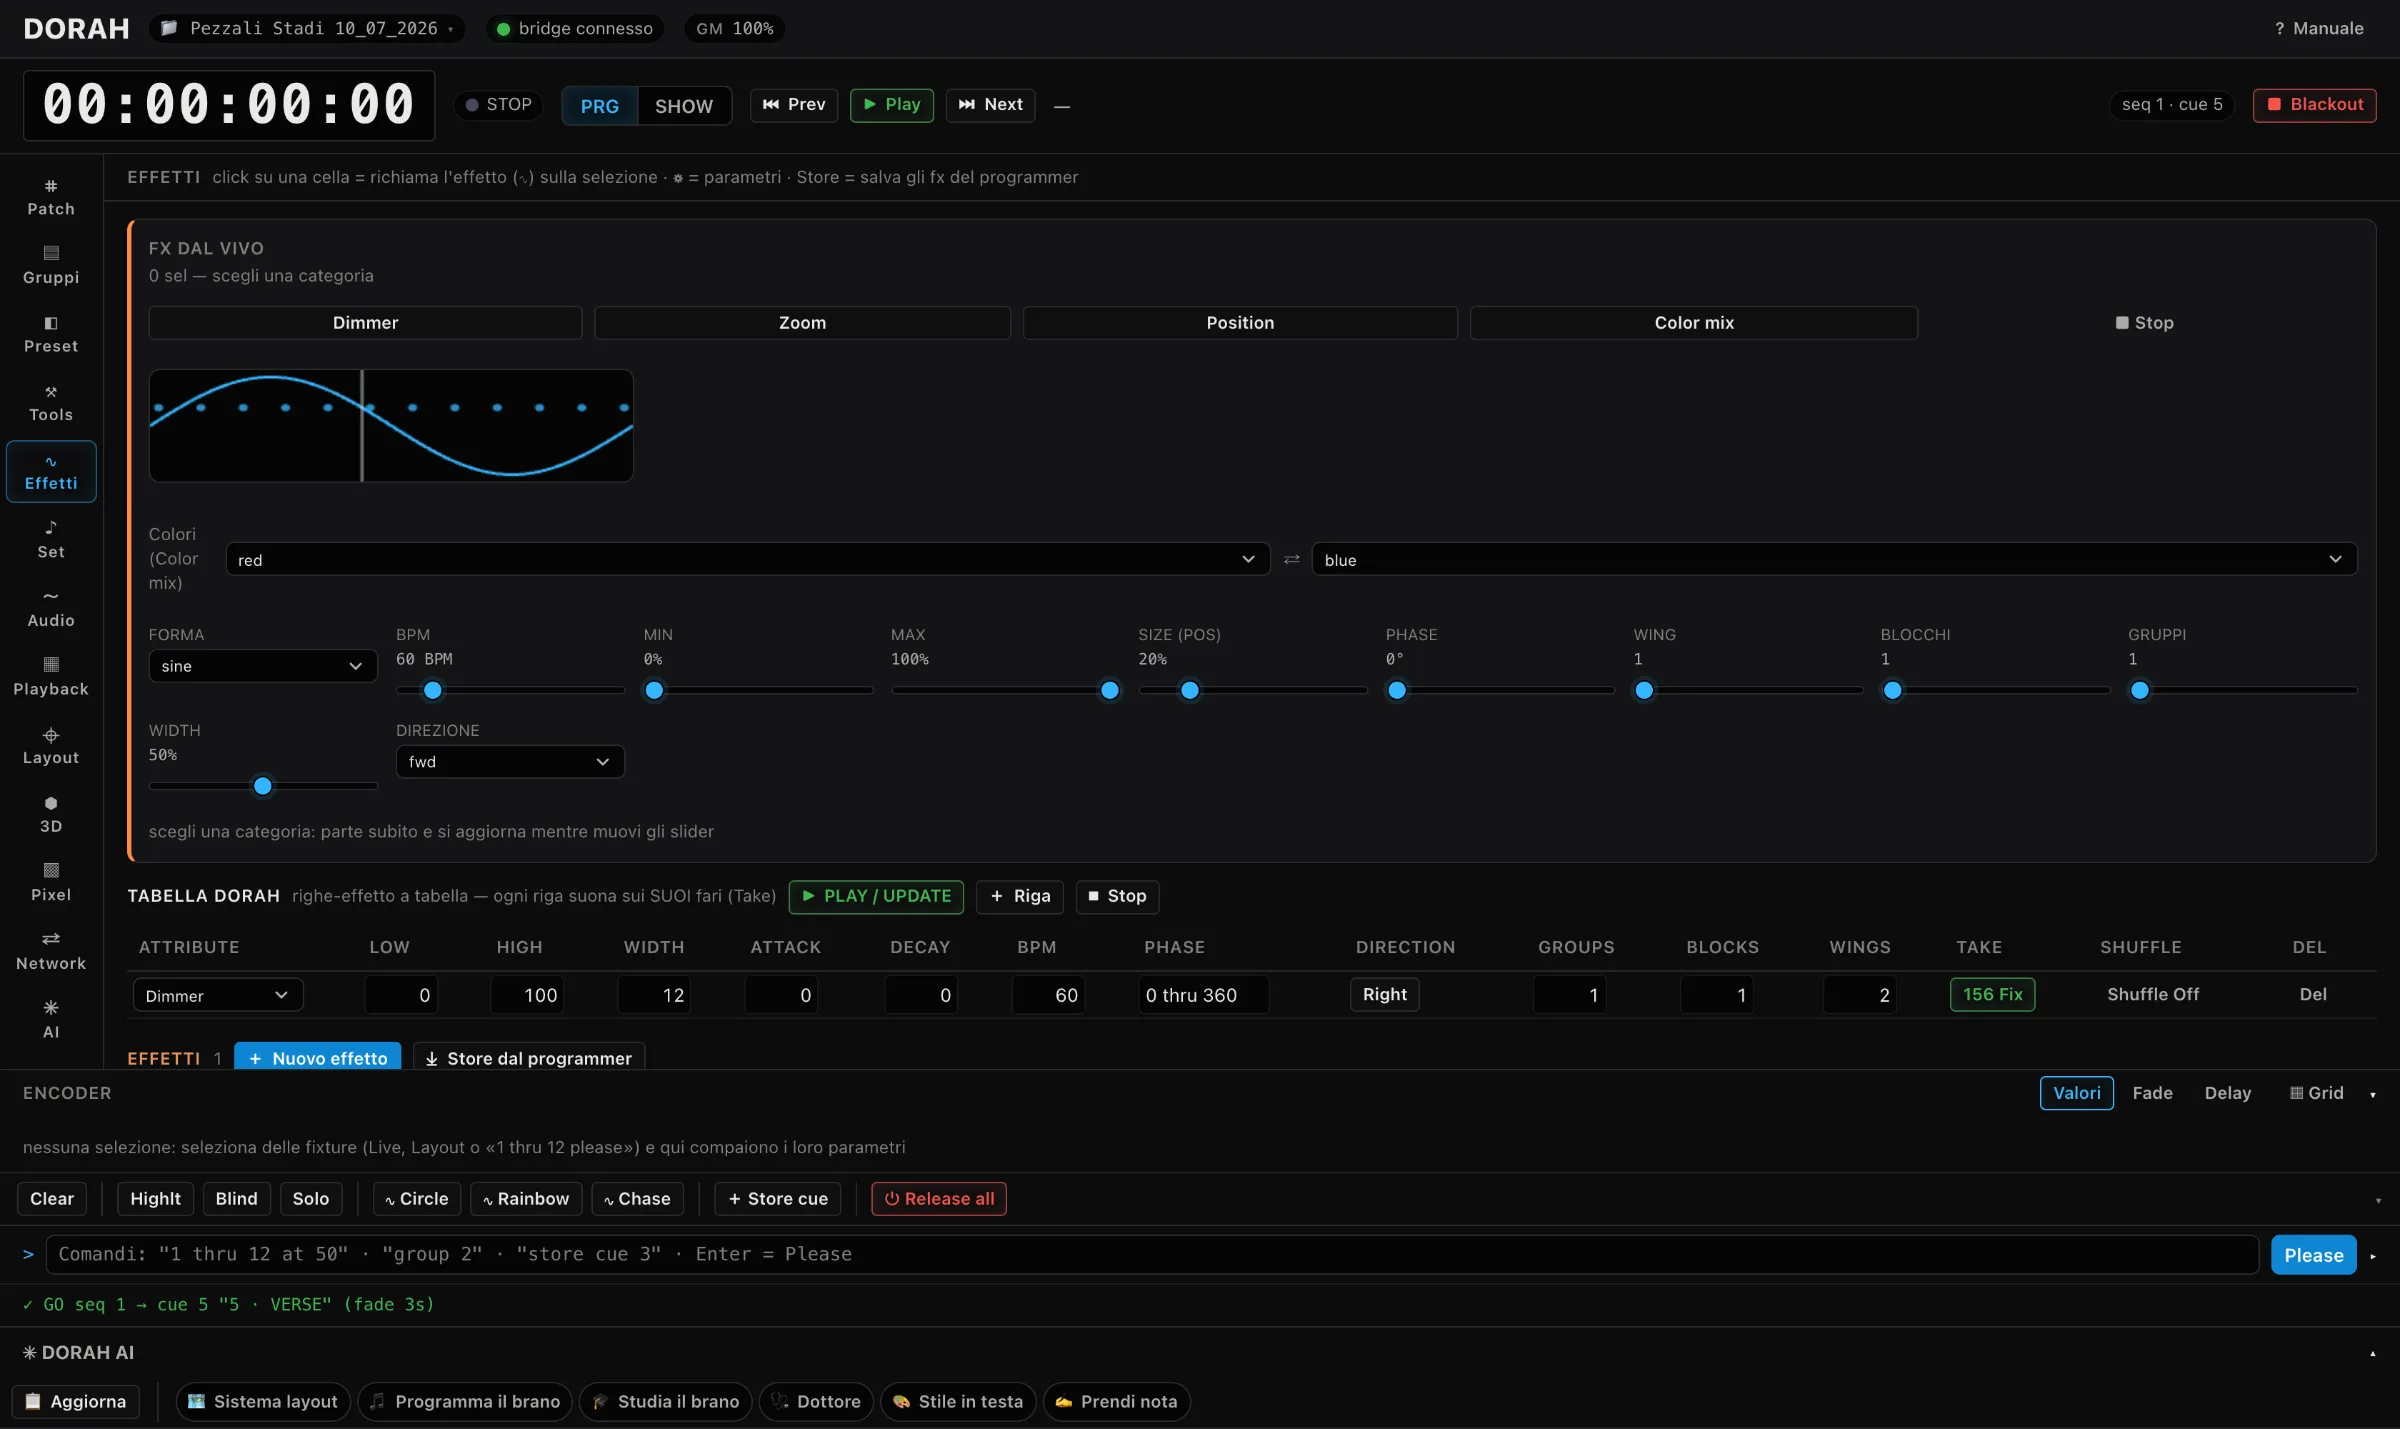The image size is (2400, 1429).
Task: Open the Preset sidebar icon
Action: point(51,334)
